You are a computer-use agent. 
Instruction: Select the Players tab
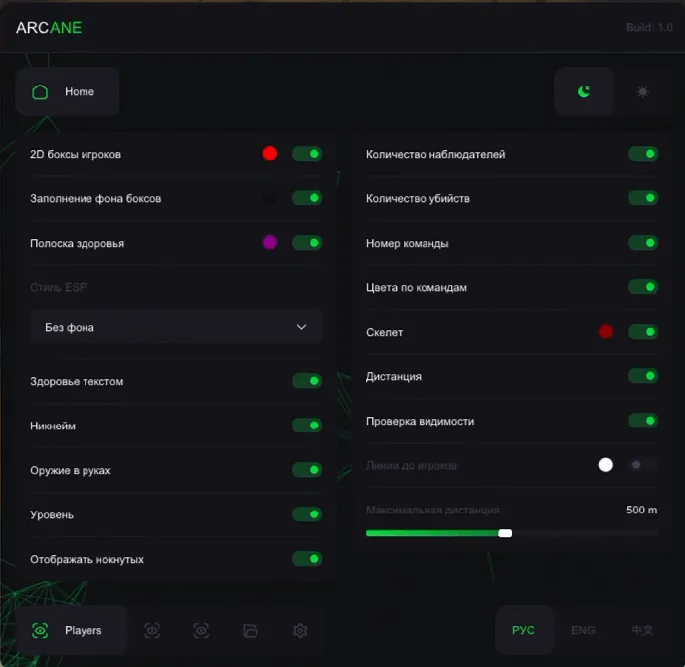click(71, 631)
